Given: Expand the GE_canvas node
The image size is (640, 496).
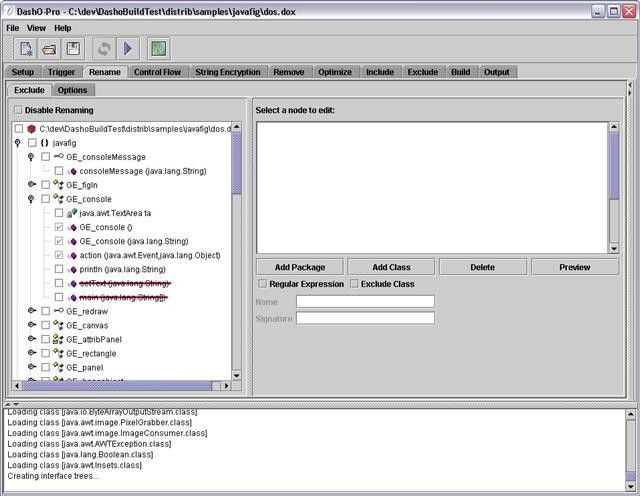Looking at the screenshot, I should pyautogui.click(x=31, y=325).
